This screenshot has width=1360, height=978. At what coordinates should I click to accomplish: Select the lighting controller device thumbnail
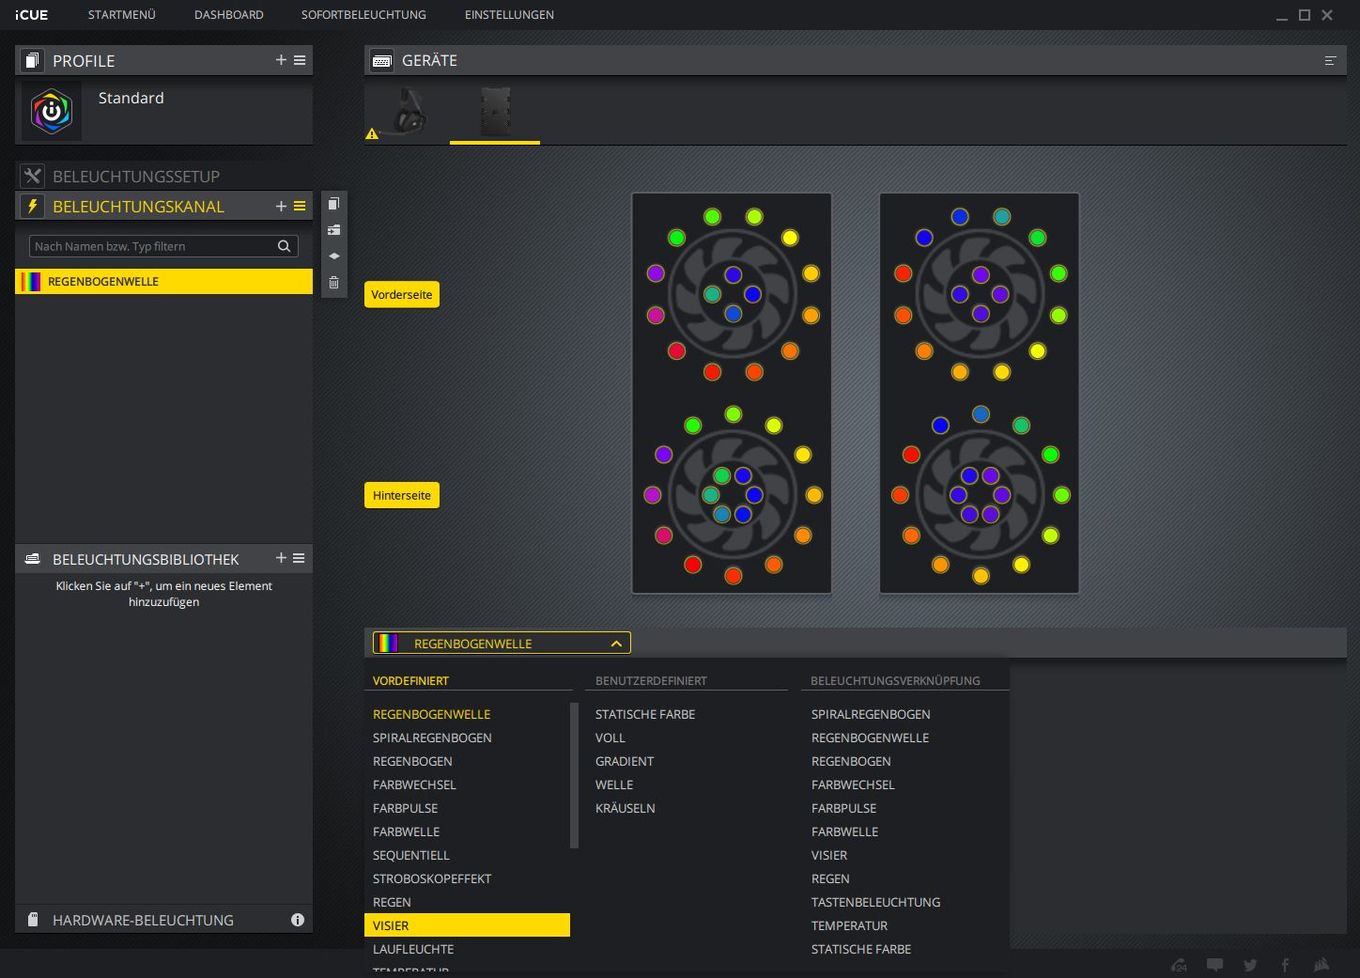495,112
